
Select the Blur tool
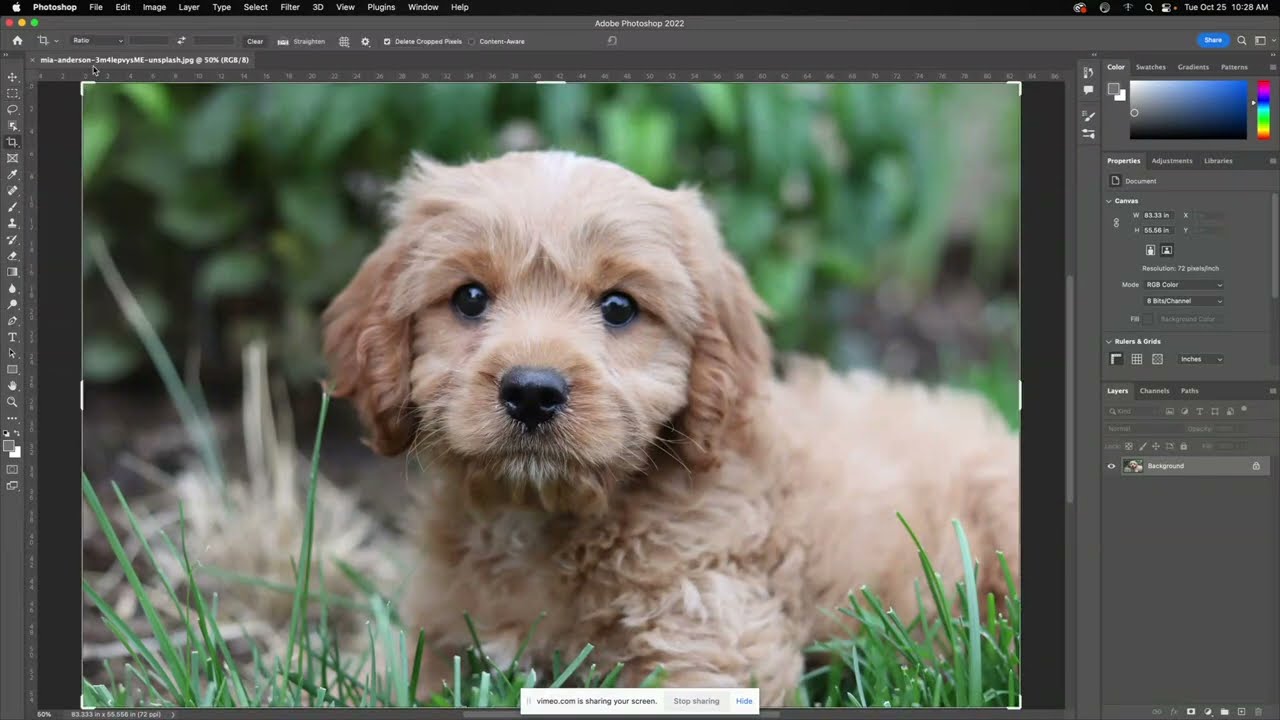(x=13, y=289)
